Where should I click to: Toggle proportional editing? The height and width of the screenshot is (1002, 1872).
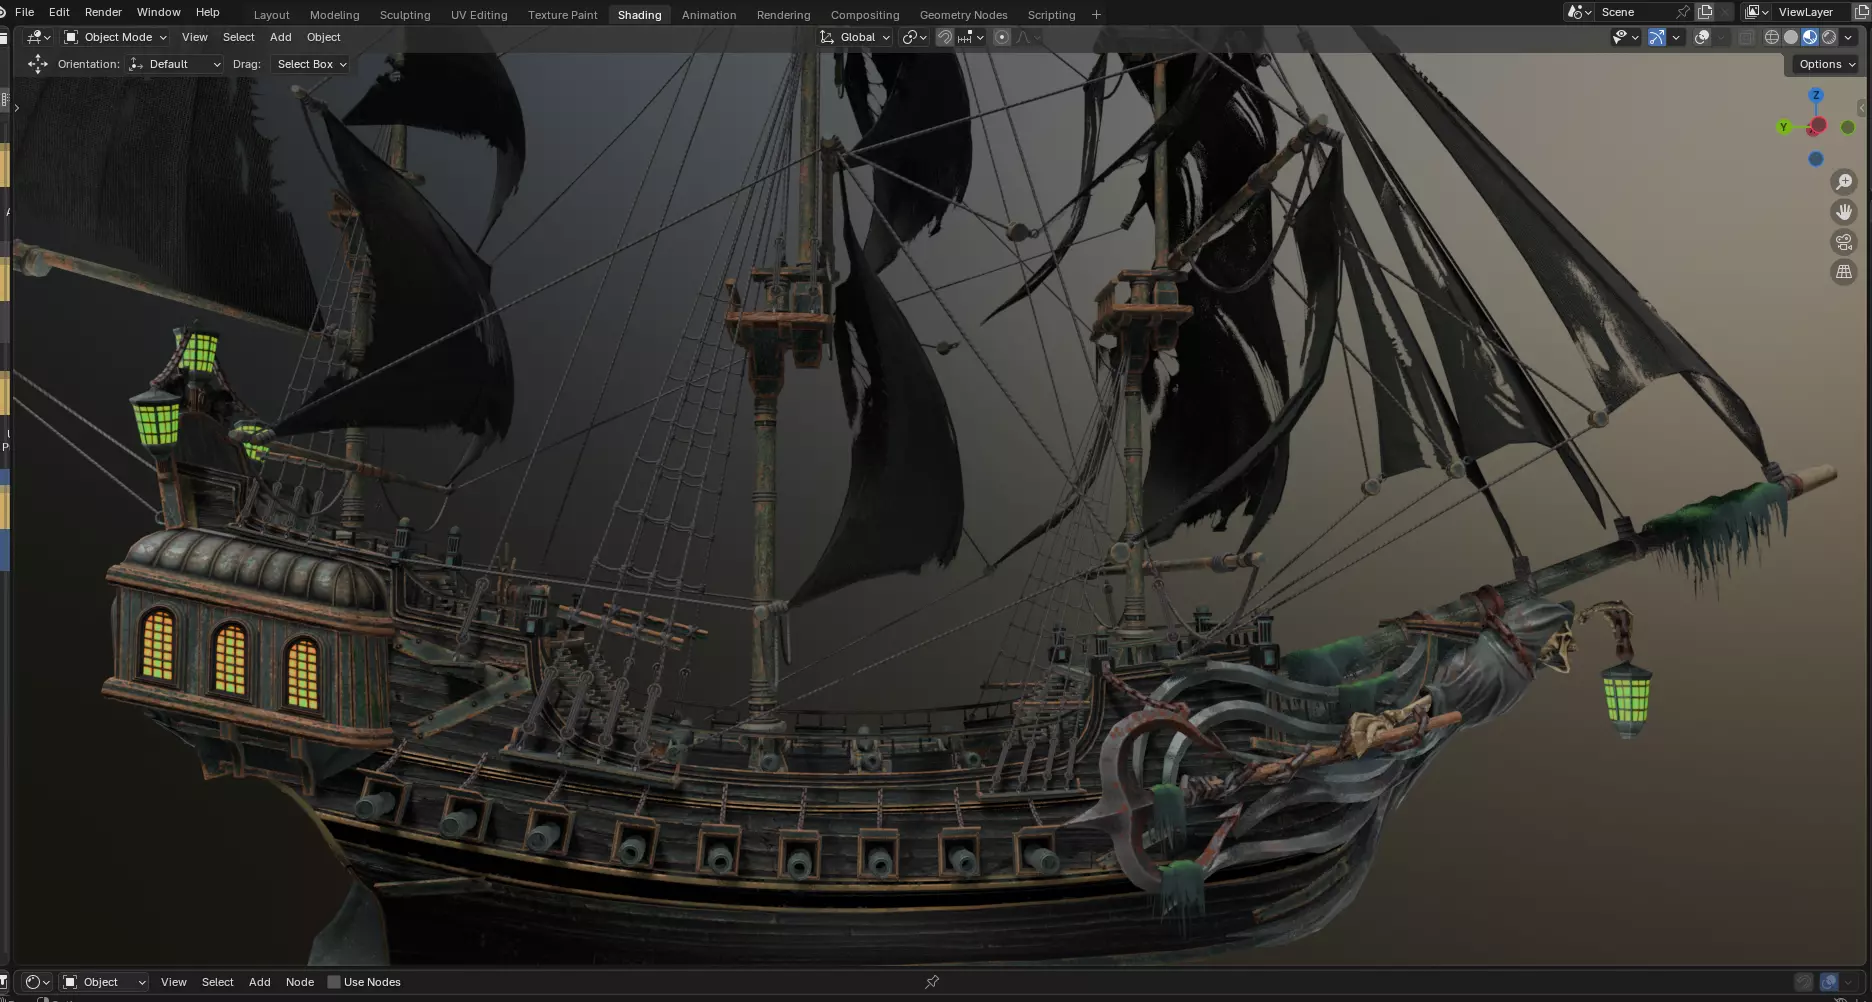(x=1002, y=37)
